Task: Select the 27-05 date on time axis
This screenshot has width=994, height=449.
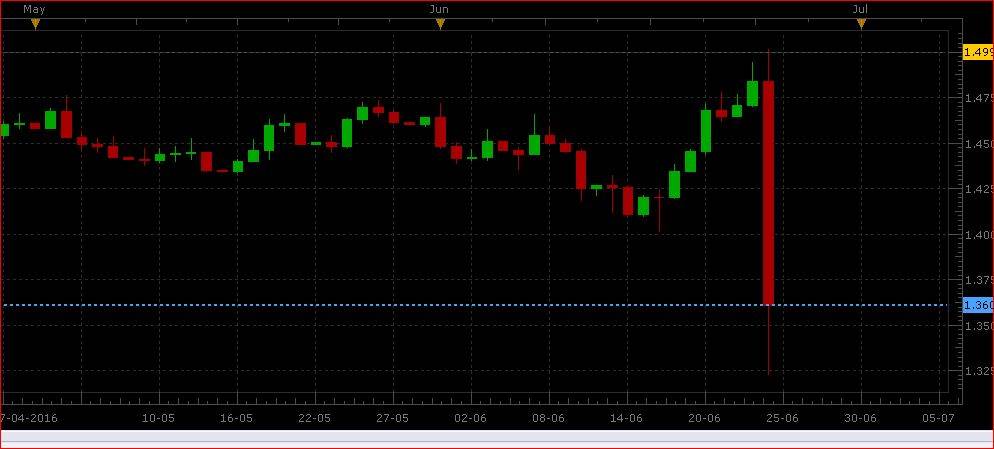Action: click(x=392, y=418)
